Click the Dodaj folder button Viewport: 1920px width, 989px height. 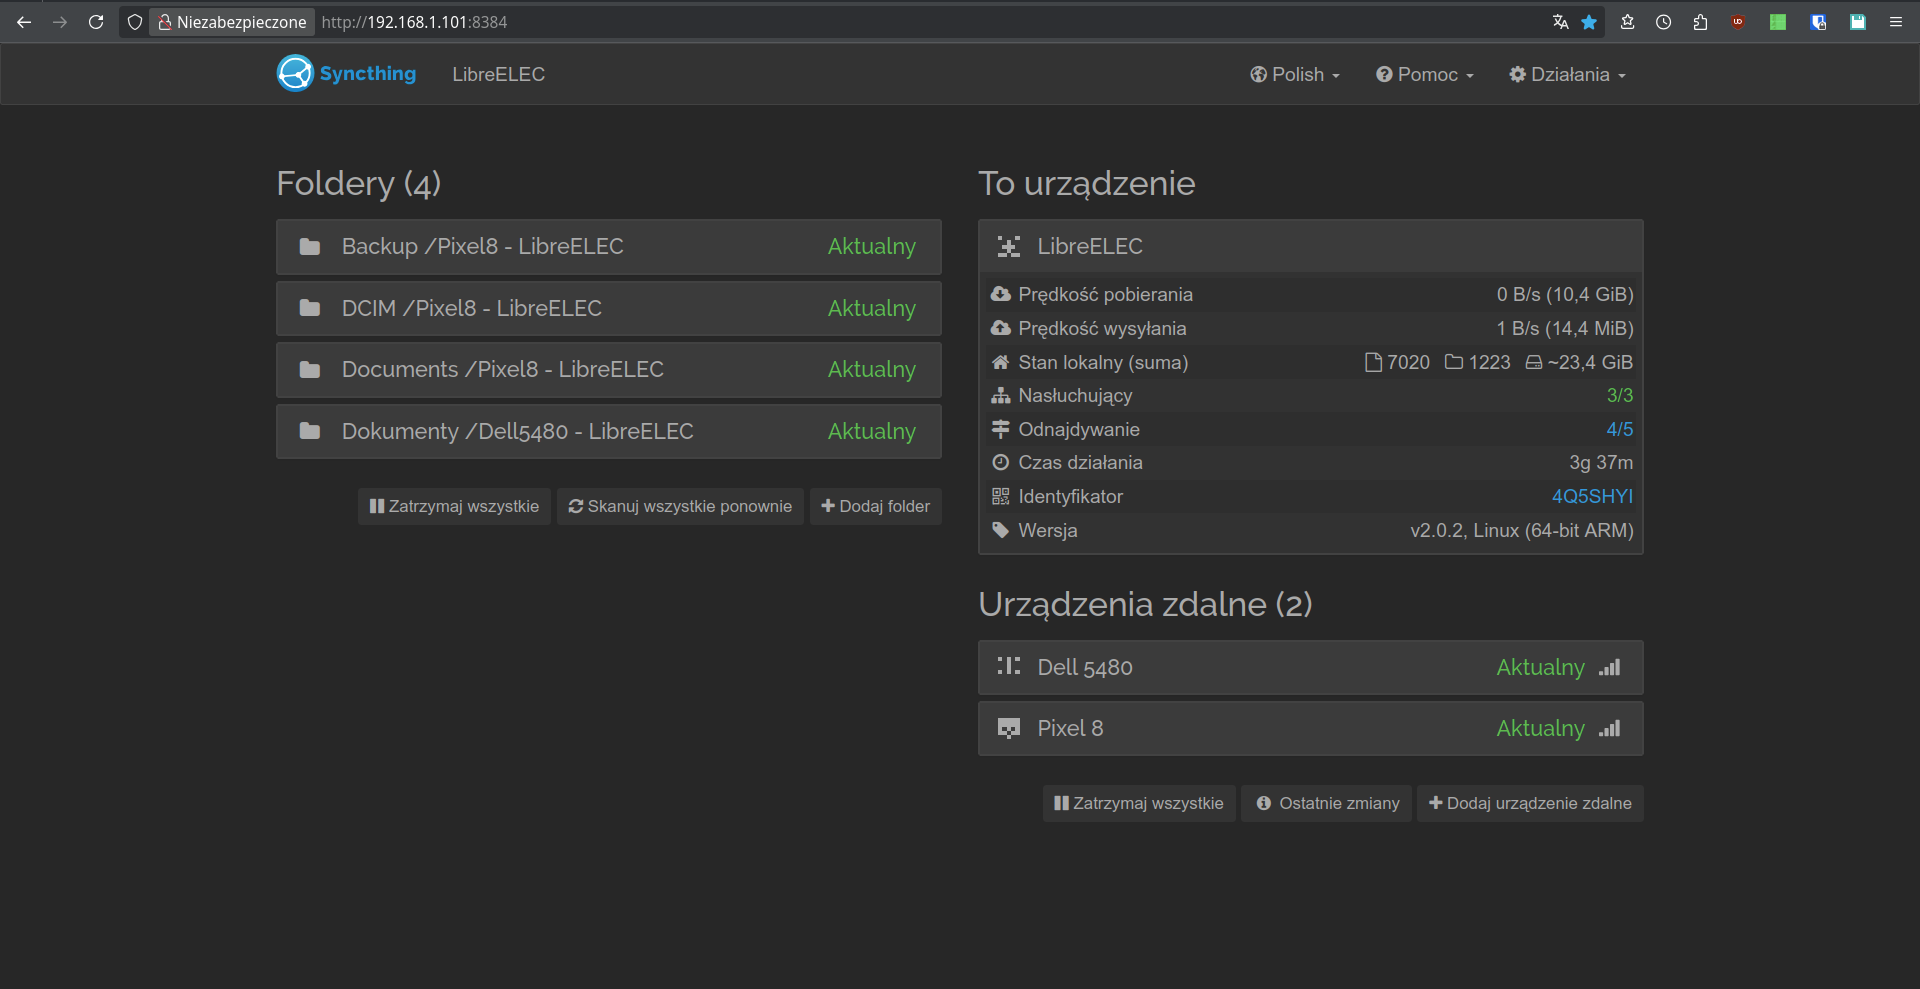pyautogui.click(x=875, y=507)
